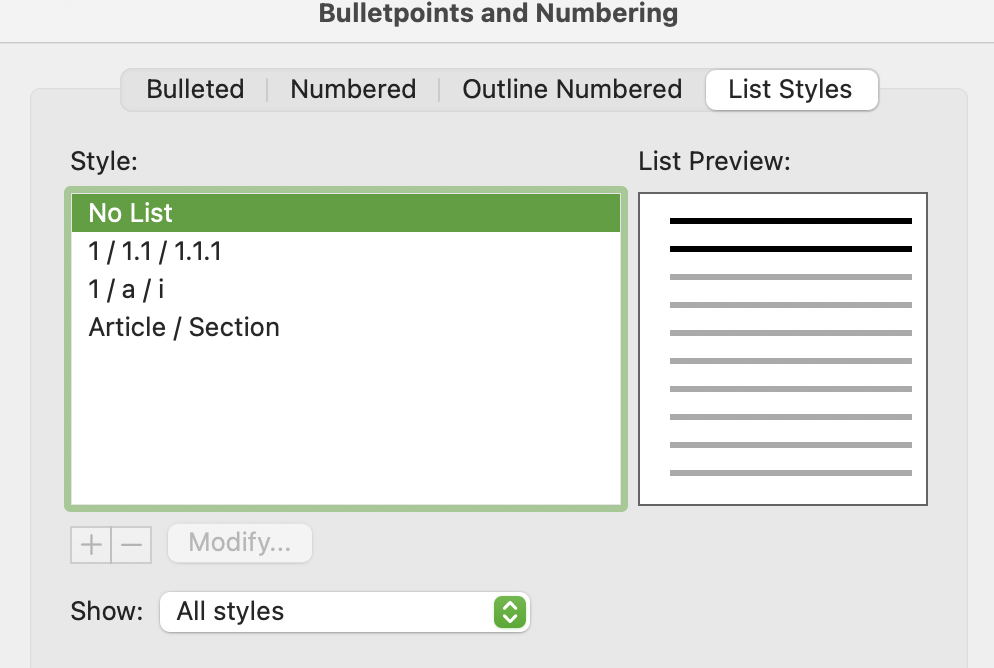Click the List Preview box
This screenshot has height=668, width=994.
782,349
